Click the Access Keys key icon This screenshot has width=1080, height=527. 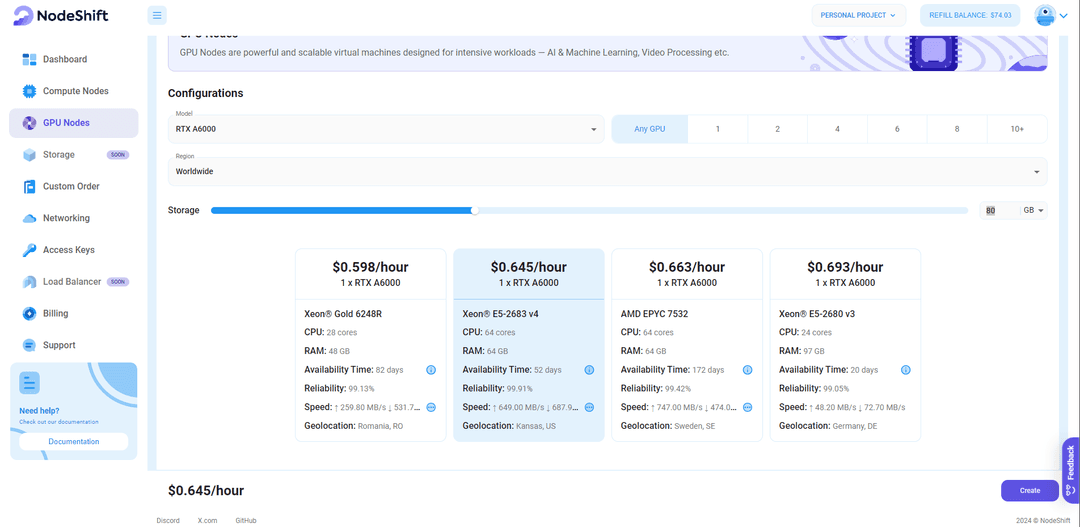click(x=29, y=250)
